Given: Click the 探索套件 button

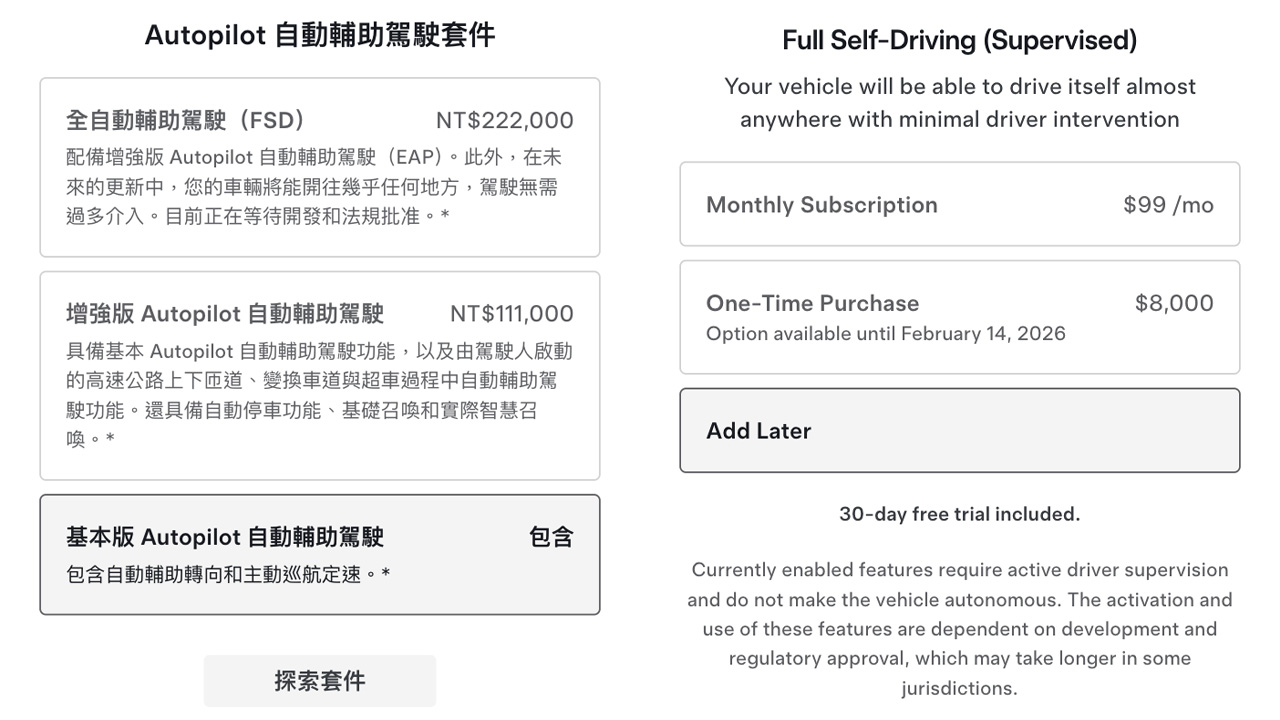Looking at the screenshot, I should (320, 680).
